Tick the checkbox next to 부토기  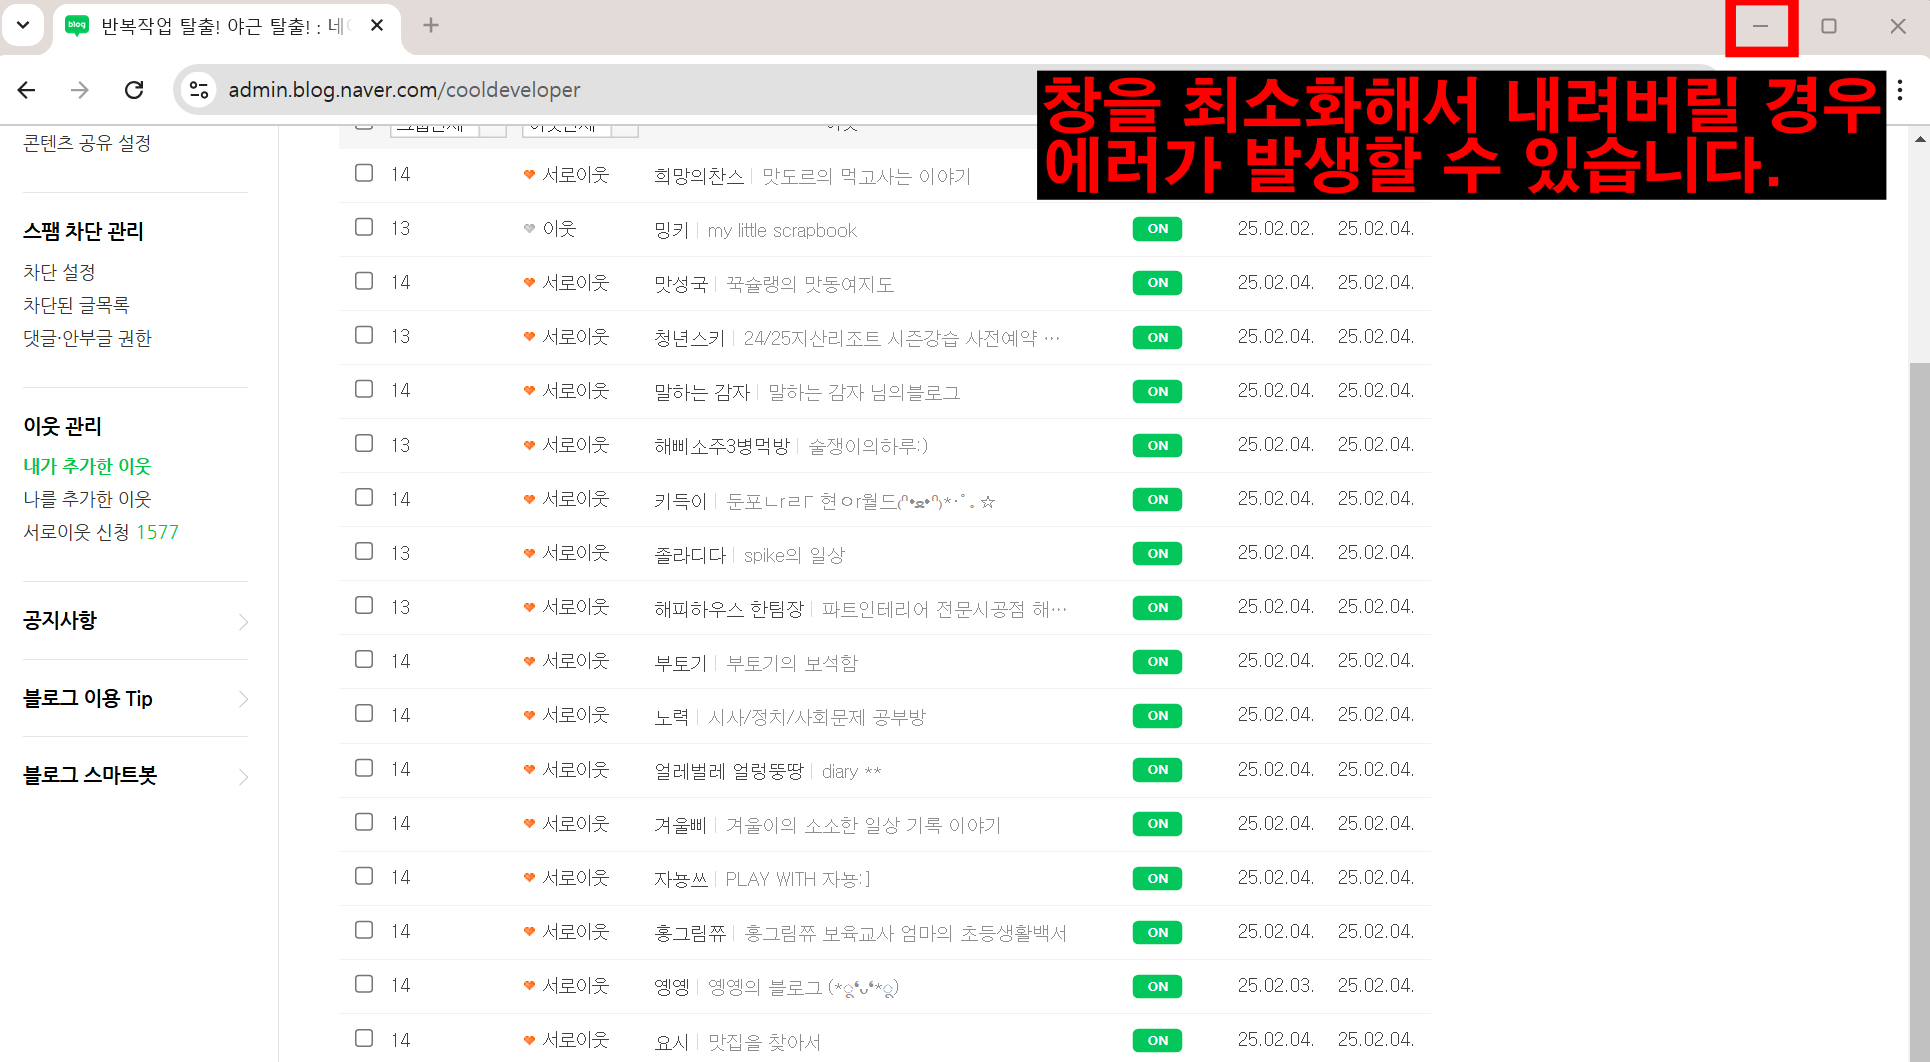(x=364, y=659)
